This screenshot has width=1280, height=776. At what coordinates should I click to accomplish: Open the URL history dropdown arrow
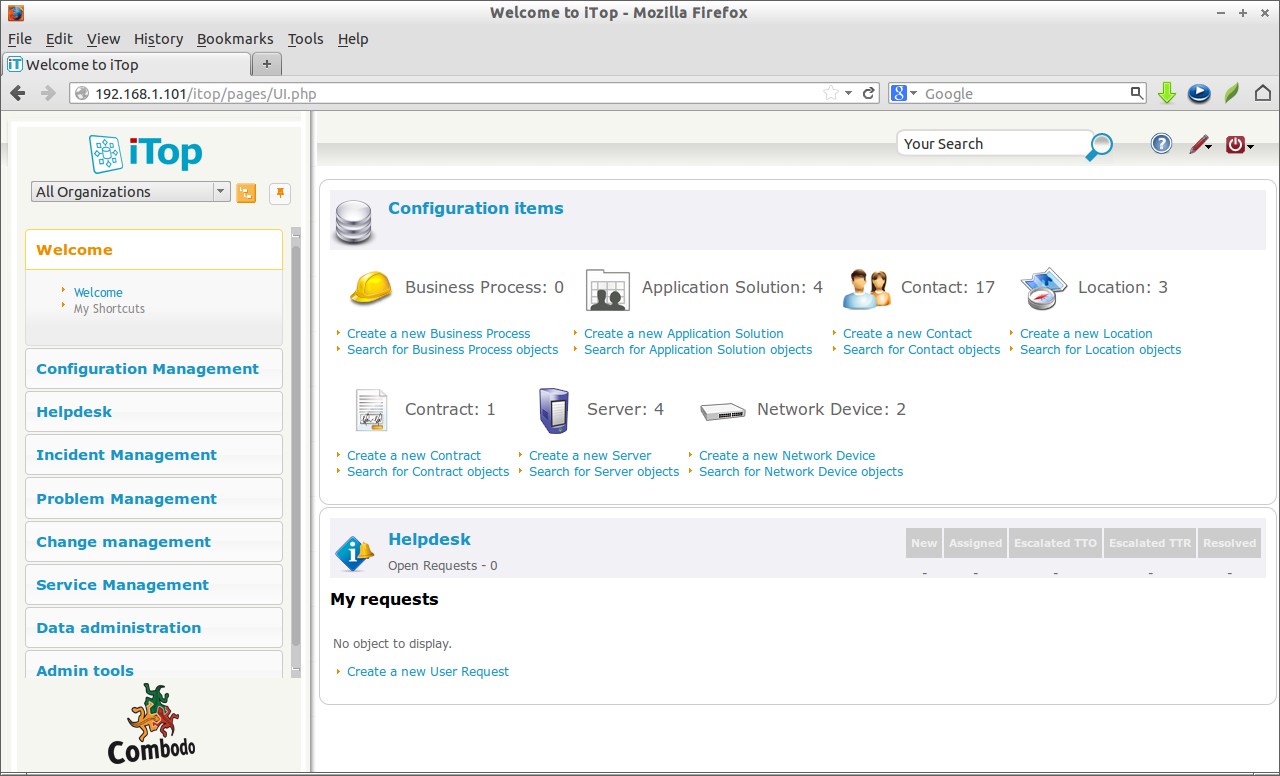pos(849,93)
